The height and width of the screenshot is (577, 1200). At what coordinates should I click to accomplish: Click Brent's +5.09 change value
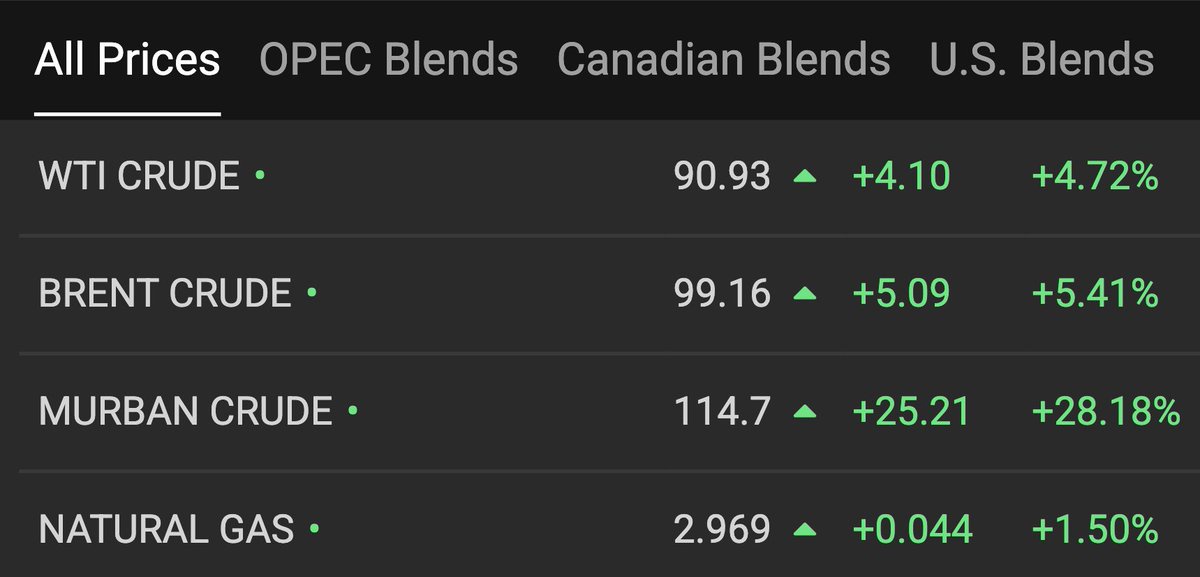pos(901,294)
